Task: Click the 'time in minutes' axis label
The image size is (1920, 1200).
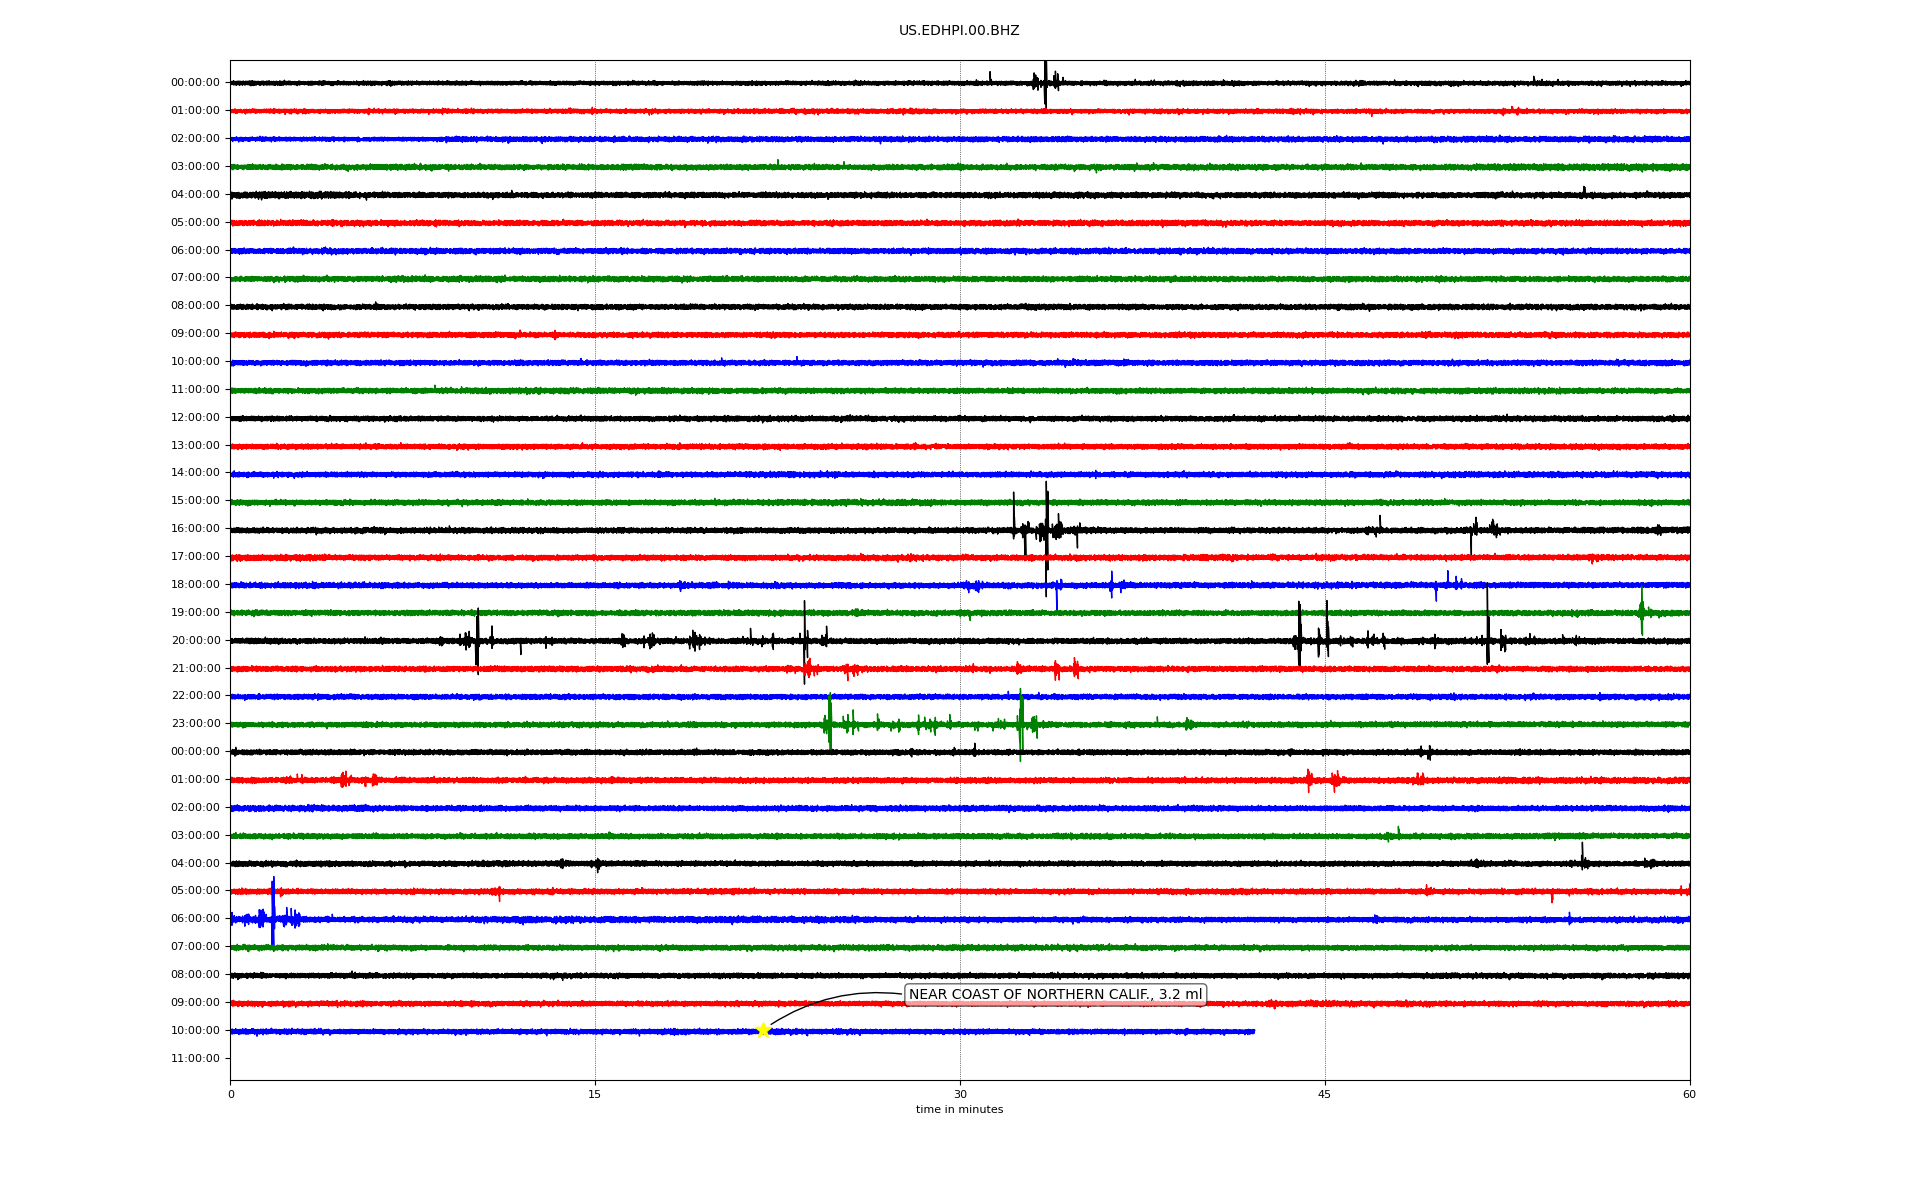Action: 959,1109
